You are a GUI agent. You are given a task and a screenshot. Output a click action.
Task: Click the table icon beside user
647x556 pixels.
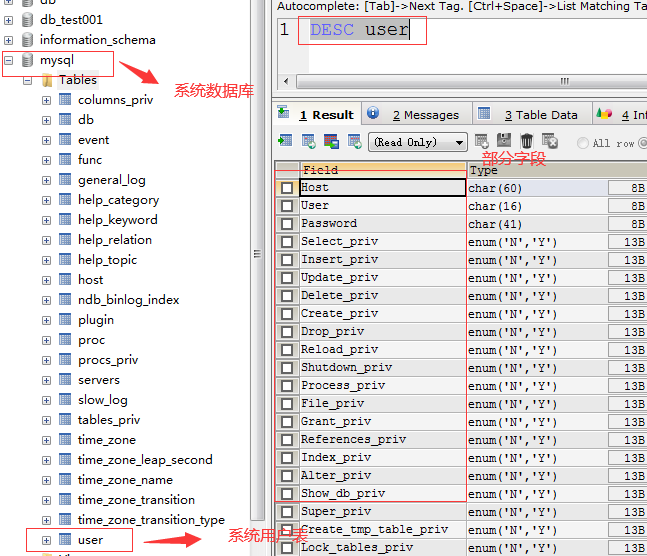pyautogui.click(x=65, y=539)
